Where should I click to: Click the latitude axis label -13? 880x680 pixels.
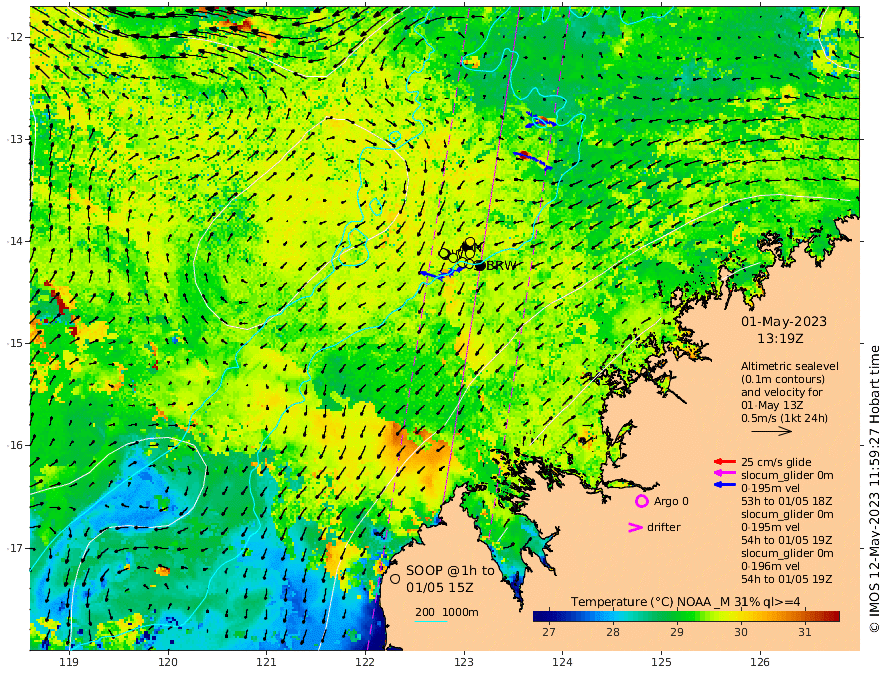click(15, 139)
